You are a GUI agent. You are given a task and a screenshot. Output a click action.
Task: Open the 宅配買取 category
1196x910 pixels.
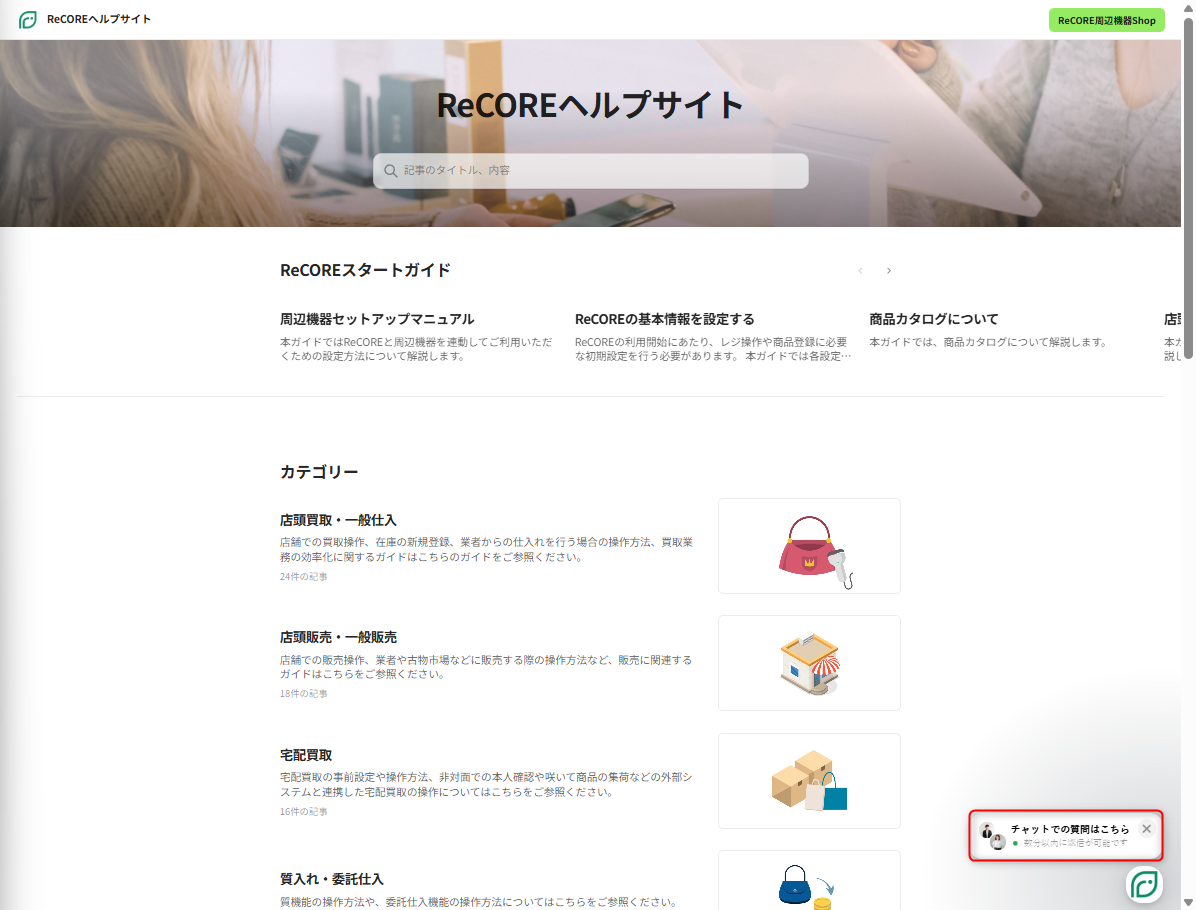(306, 755)
